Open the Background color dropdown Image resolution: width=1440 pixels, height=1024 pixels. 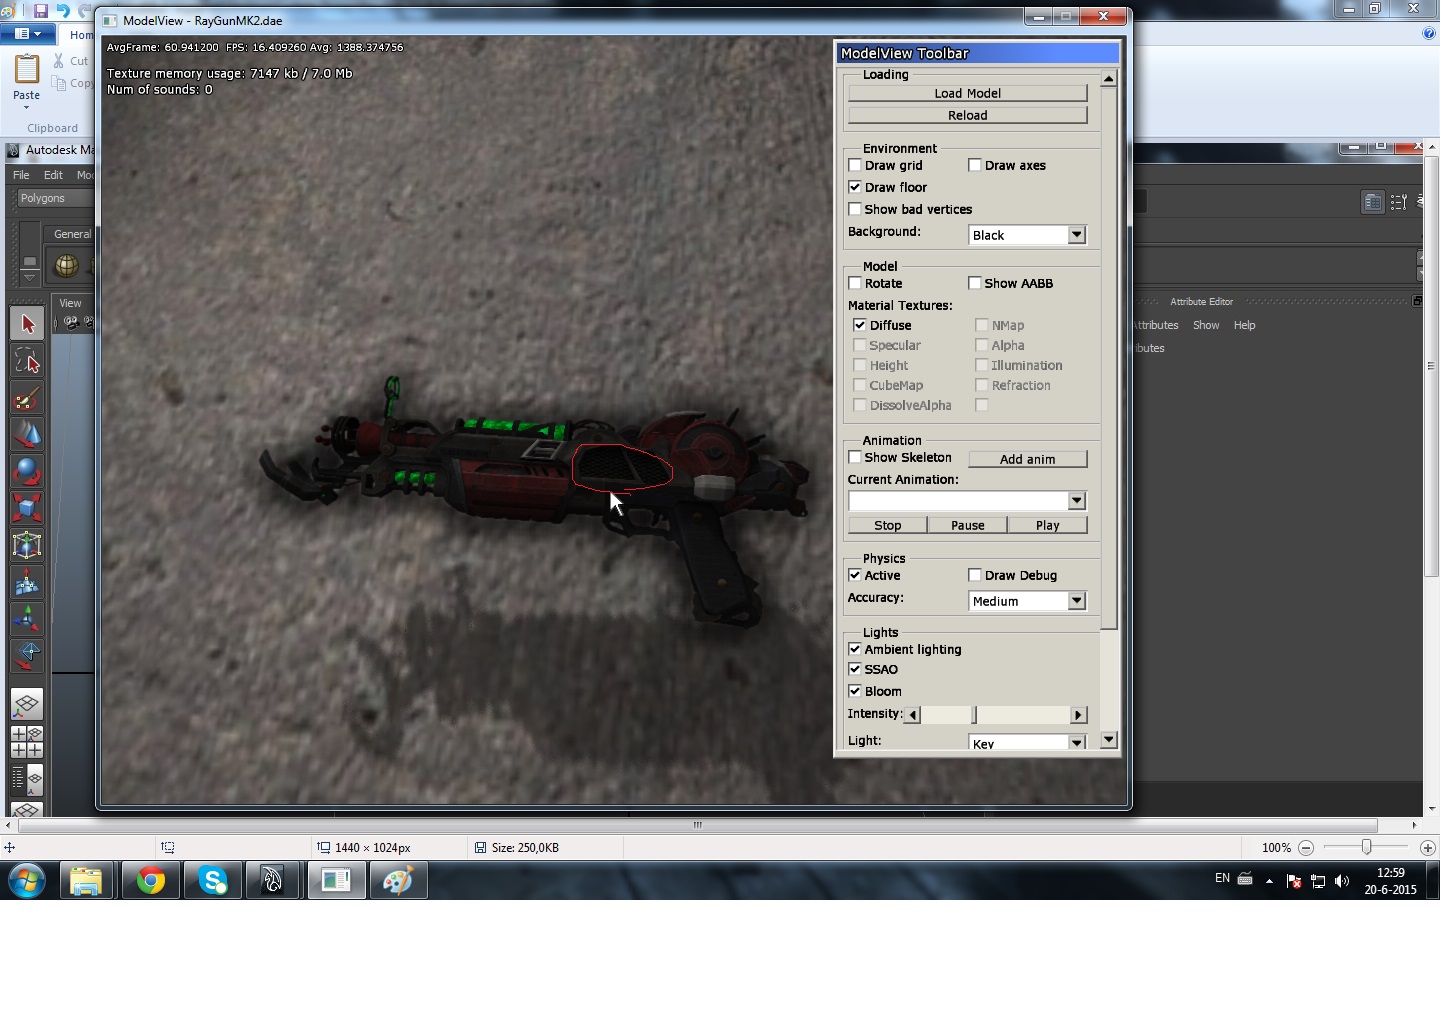coord(1076,235)
